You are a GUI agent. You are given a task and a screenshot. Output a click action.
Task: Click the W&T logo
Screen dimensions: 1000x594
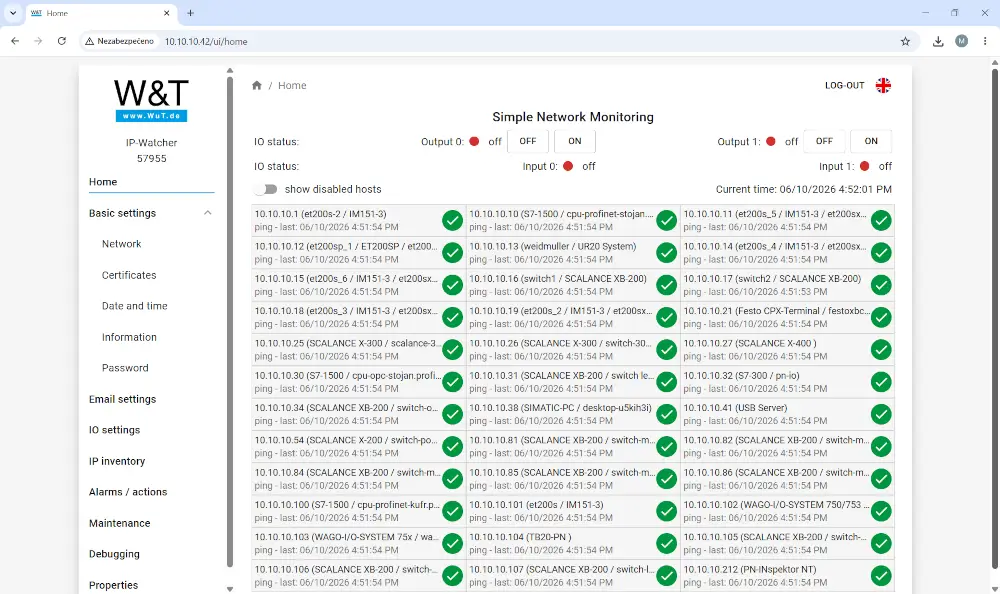(151, 101)
